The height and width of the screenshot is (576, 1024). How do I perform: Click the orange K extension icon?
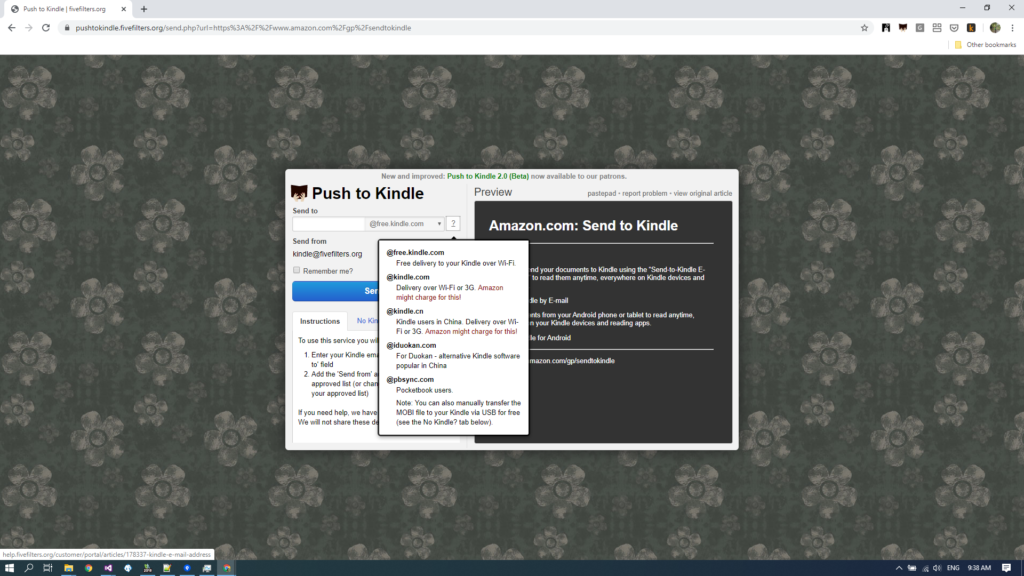pyautogui.click(x=971, y=28)
